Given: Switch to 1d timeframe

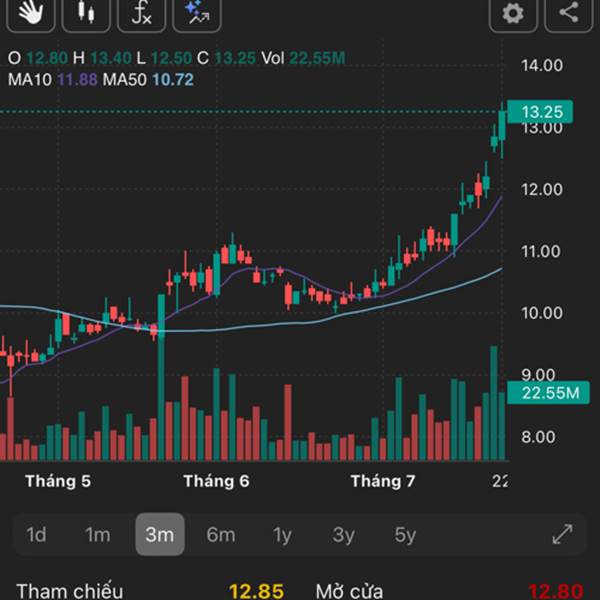Looking at the screenshot, I should point(36,535).
